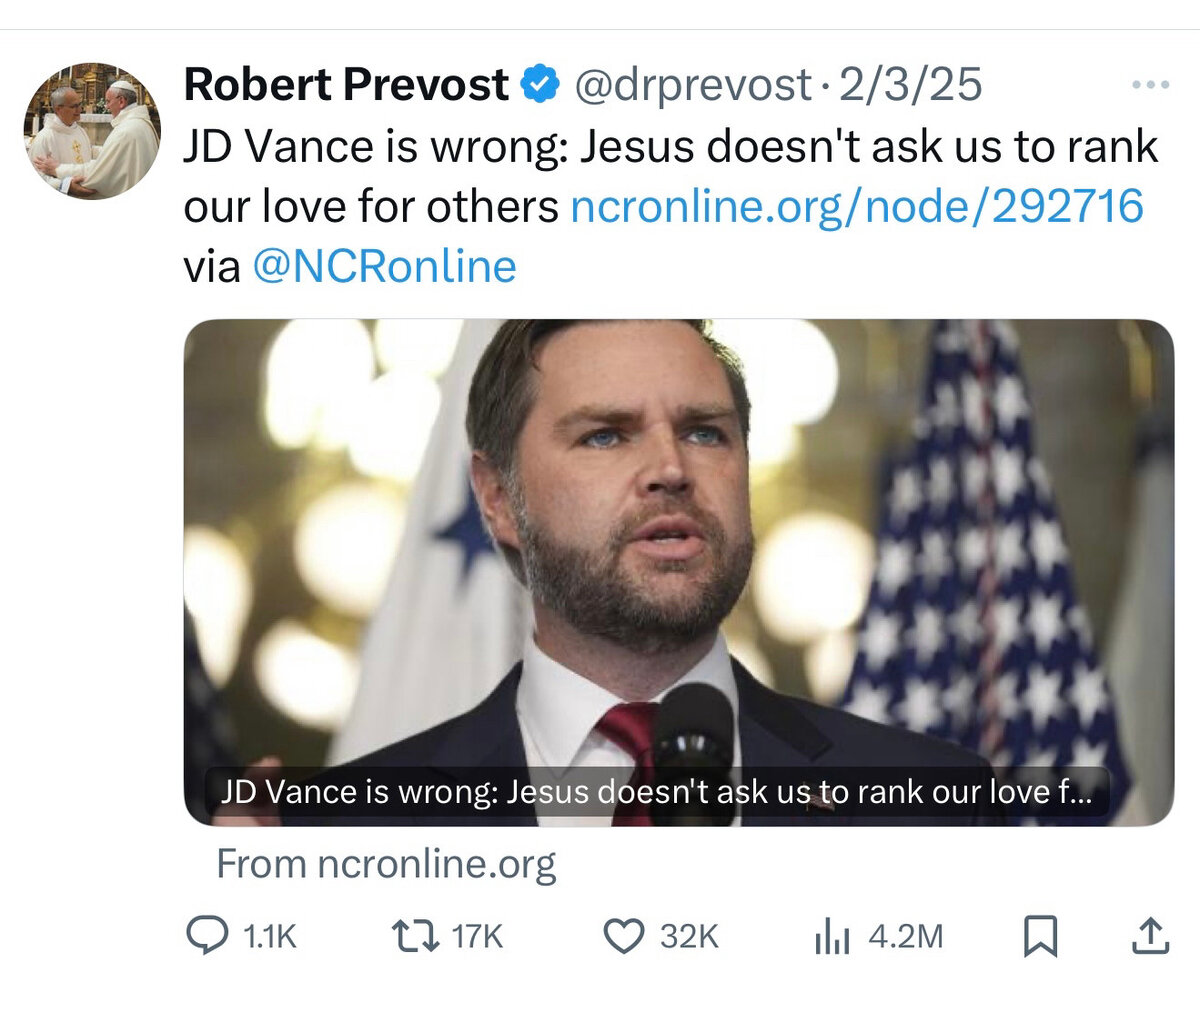Click the reply speech bubble icon
This screenshot has height=1013, width=1200.
click(207, 936)
